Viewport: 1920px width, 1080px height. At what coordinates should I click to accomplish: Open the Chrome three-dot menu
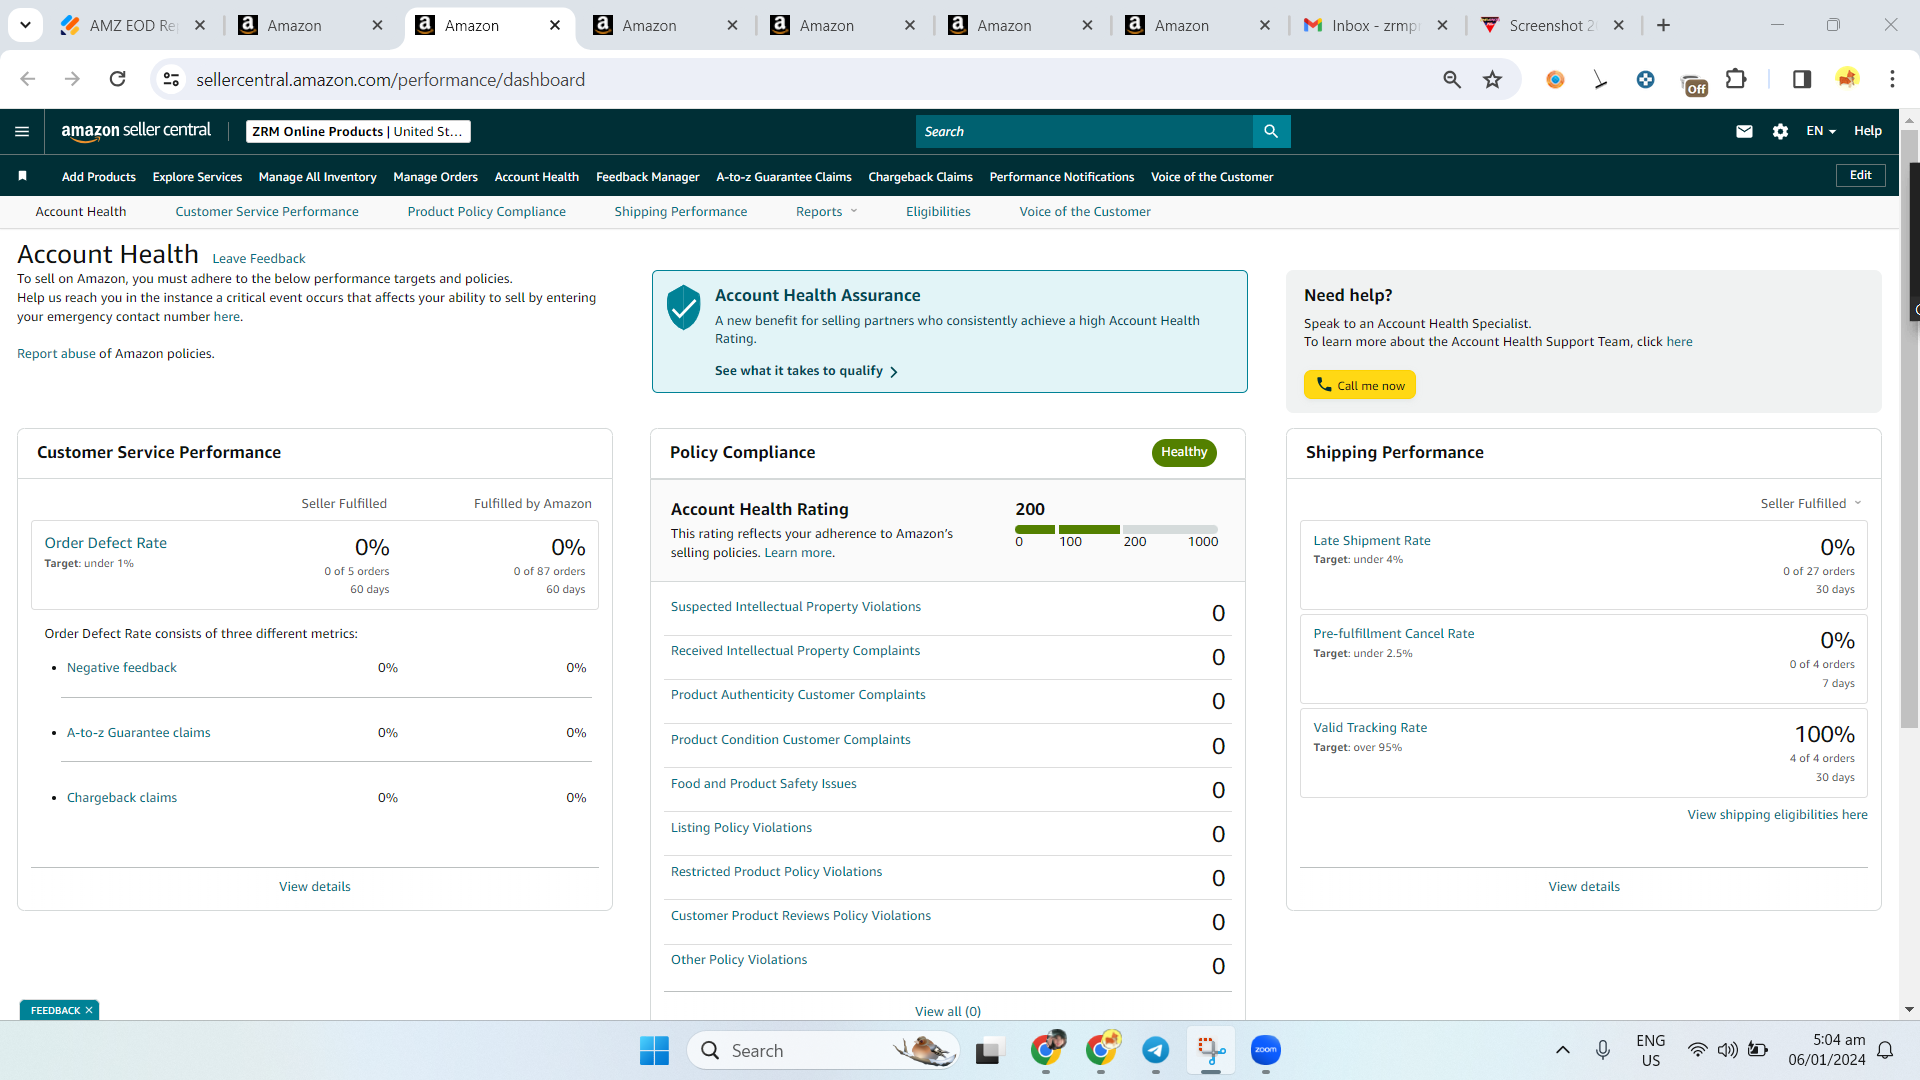coord(1892,79)
